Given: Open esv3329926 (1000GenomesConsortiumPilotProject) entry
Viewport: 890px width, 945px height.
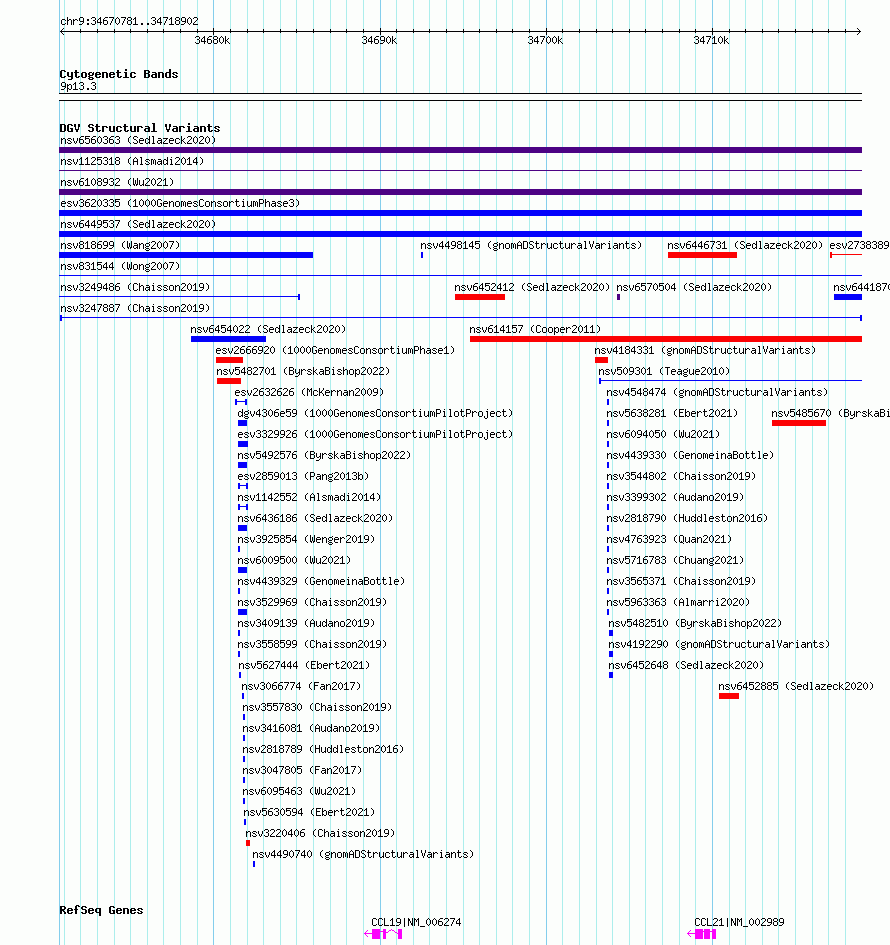Looking at the screenshot, I should click(375, 435).
